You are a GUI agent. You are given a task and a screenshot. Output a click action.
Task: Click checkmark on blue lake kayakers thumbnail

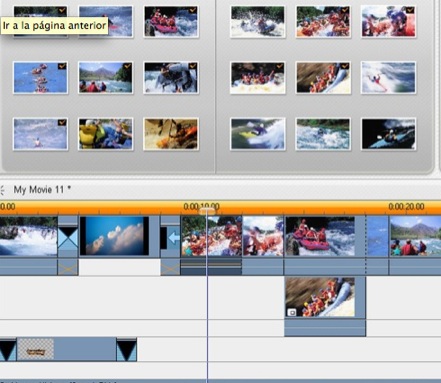point(62,67)
